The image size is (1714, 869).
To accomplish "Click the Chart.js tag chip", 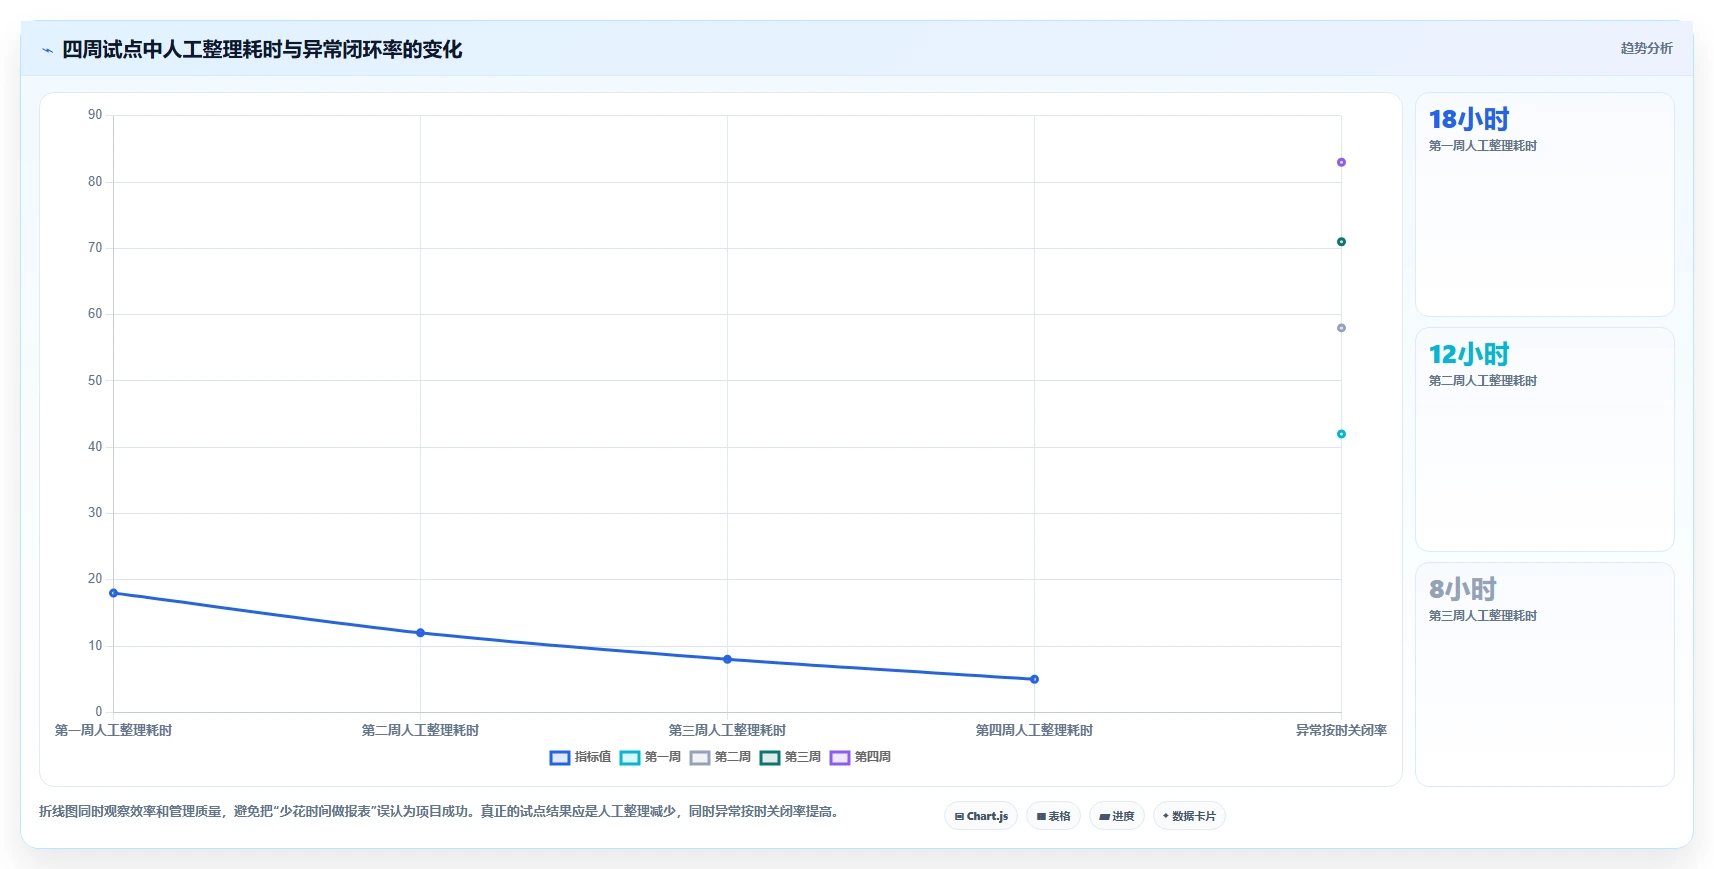I will point(981,816).
